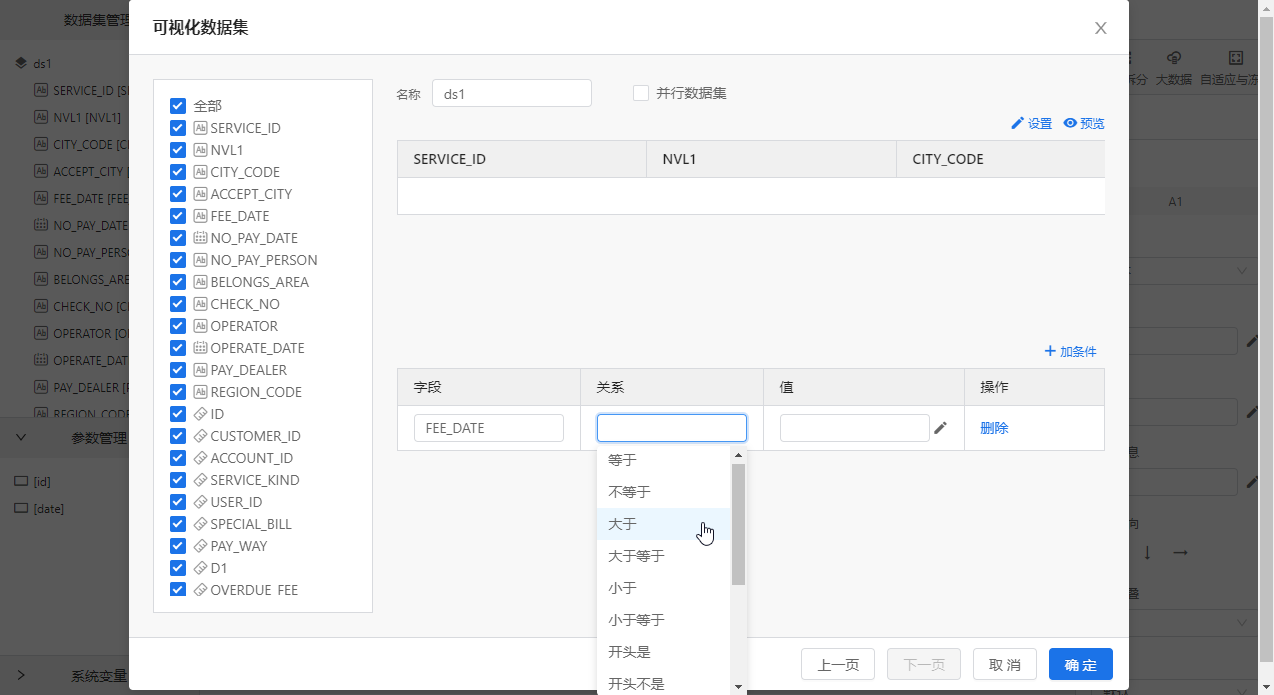
Task: Click the 下一页 button
Action: pyautogui.click(x=924, y=665)
